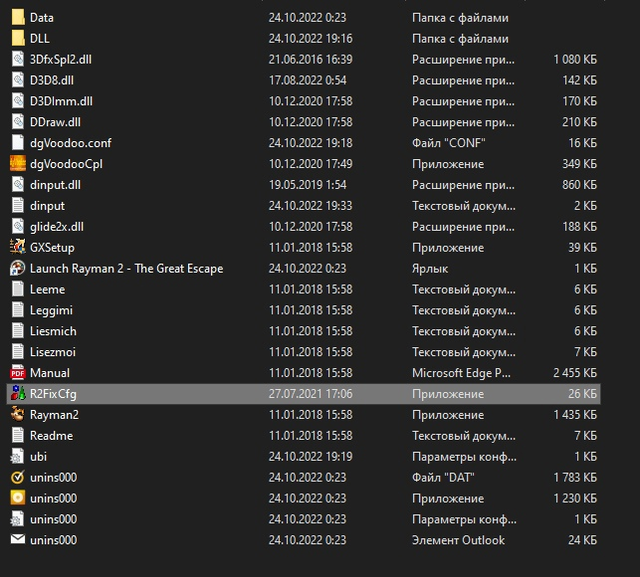Click the file name ubi
The width and height of the screenshot is (640, 577).
click(x=38, y=456)
